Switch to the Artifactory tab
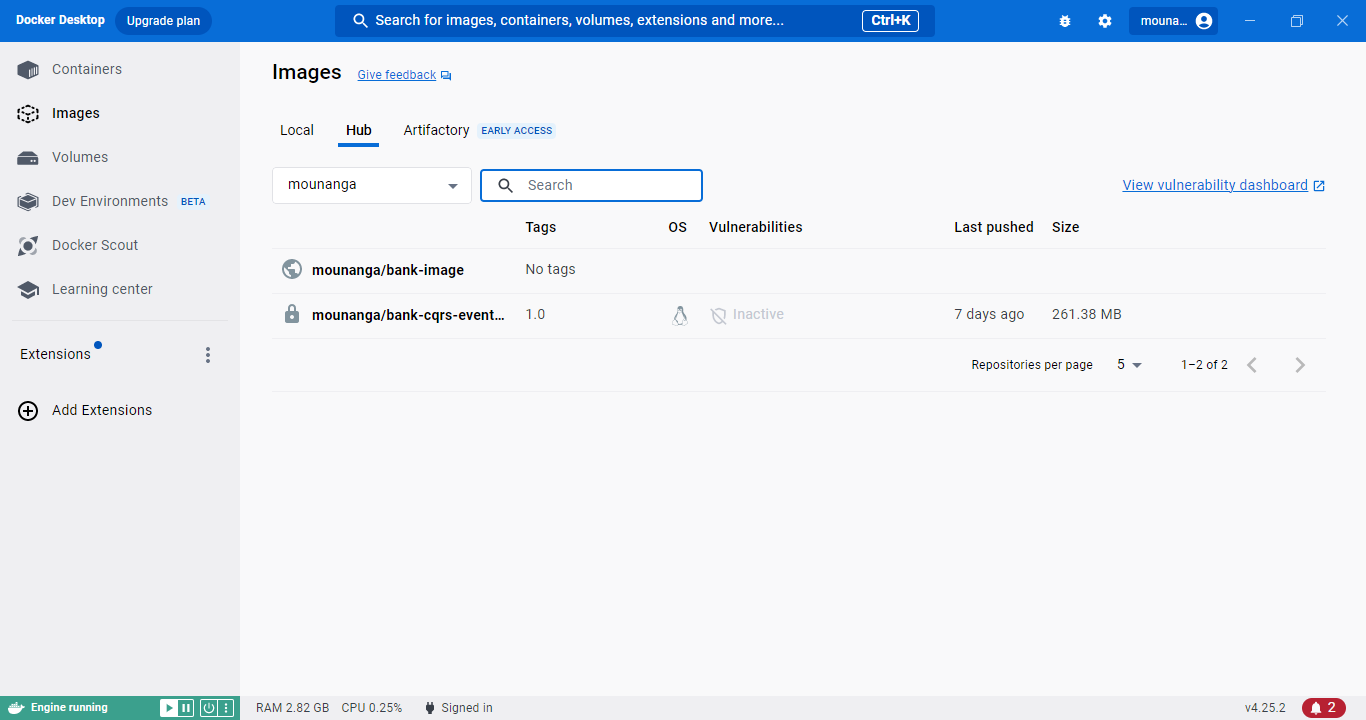1366x720 pixels. [436, 130]
